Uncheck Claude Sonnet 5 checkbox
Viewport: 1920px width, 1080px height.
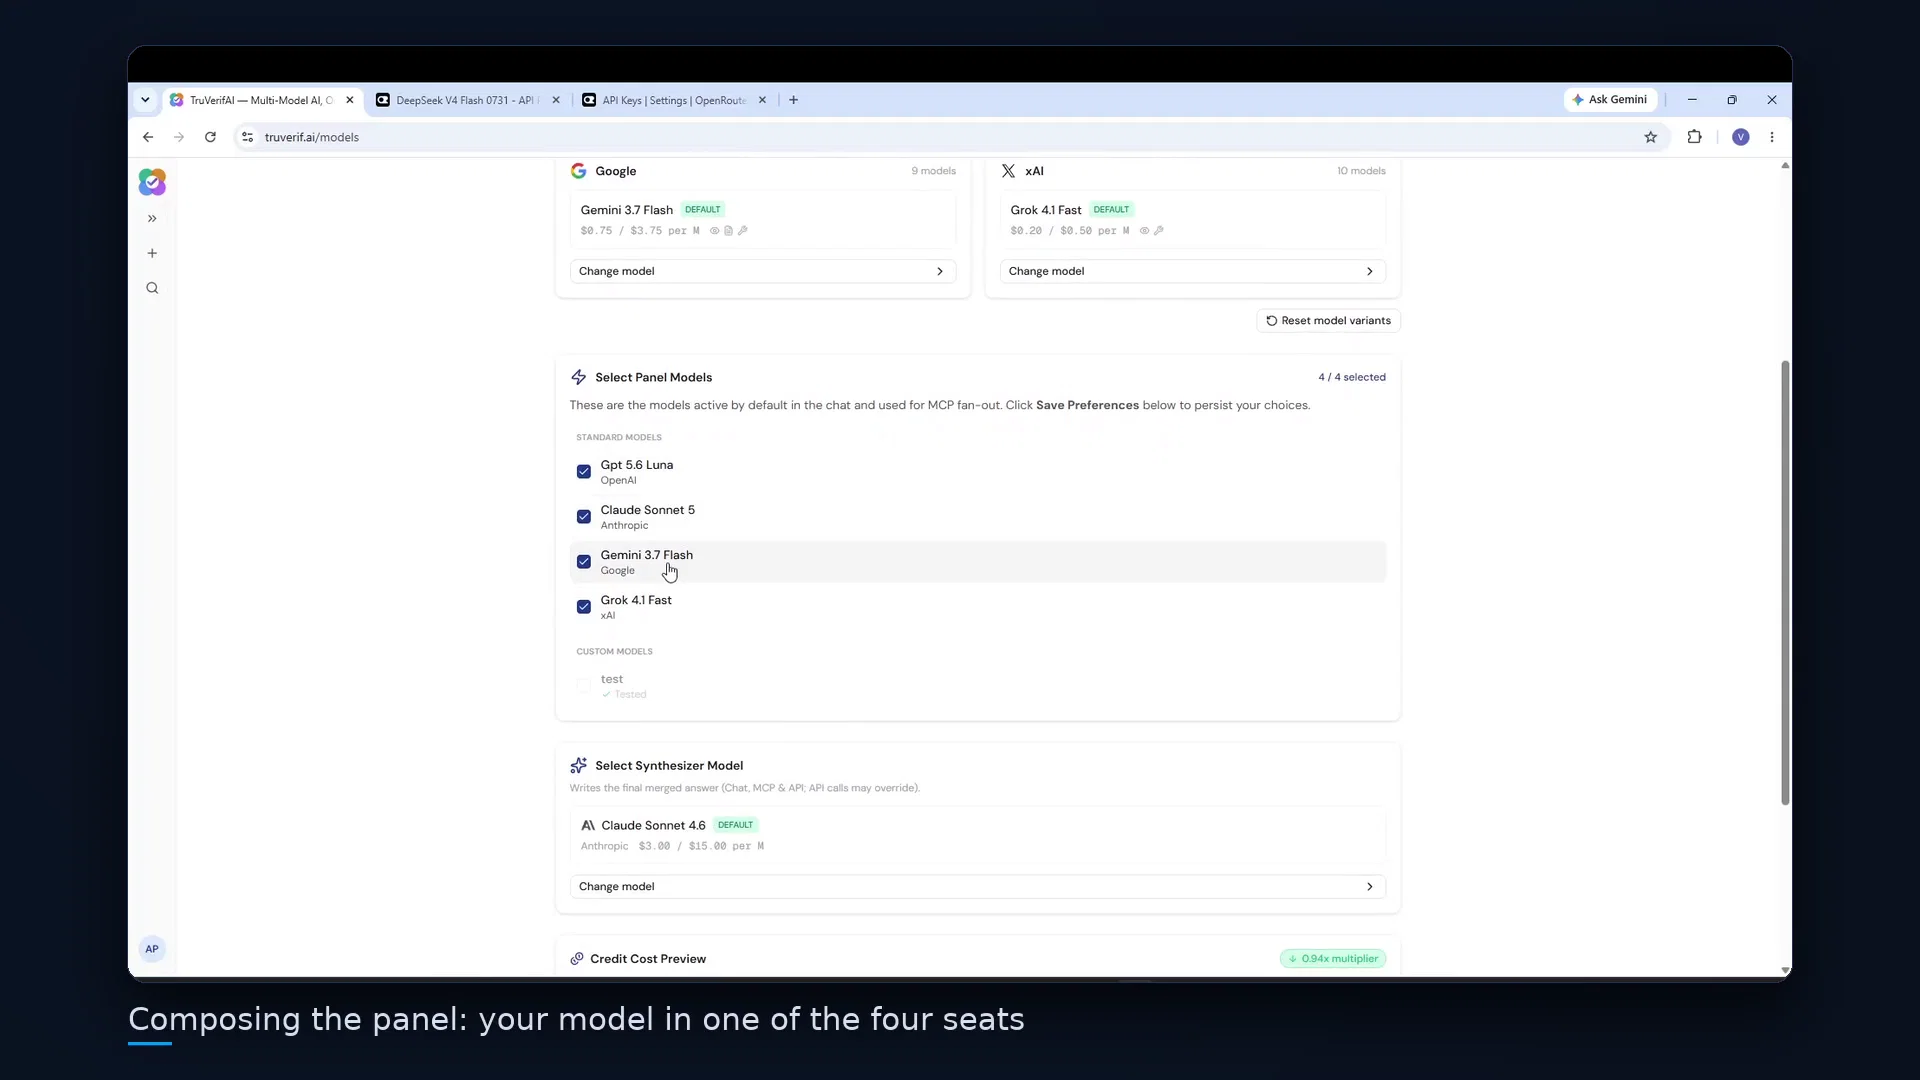584,517
